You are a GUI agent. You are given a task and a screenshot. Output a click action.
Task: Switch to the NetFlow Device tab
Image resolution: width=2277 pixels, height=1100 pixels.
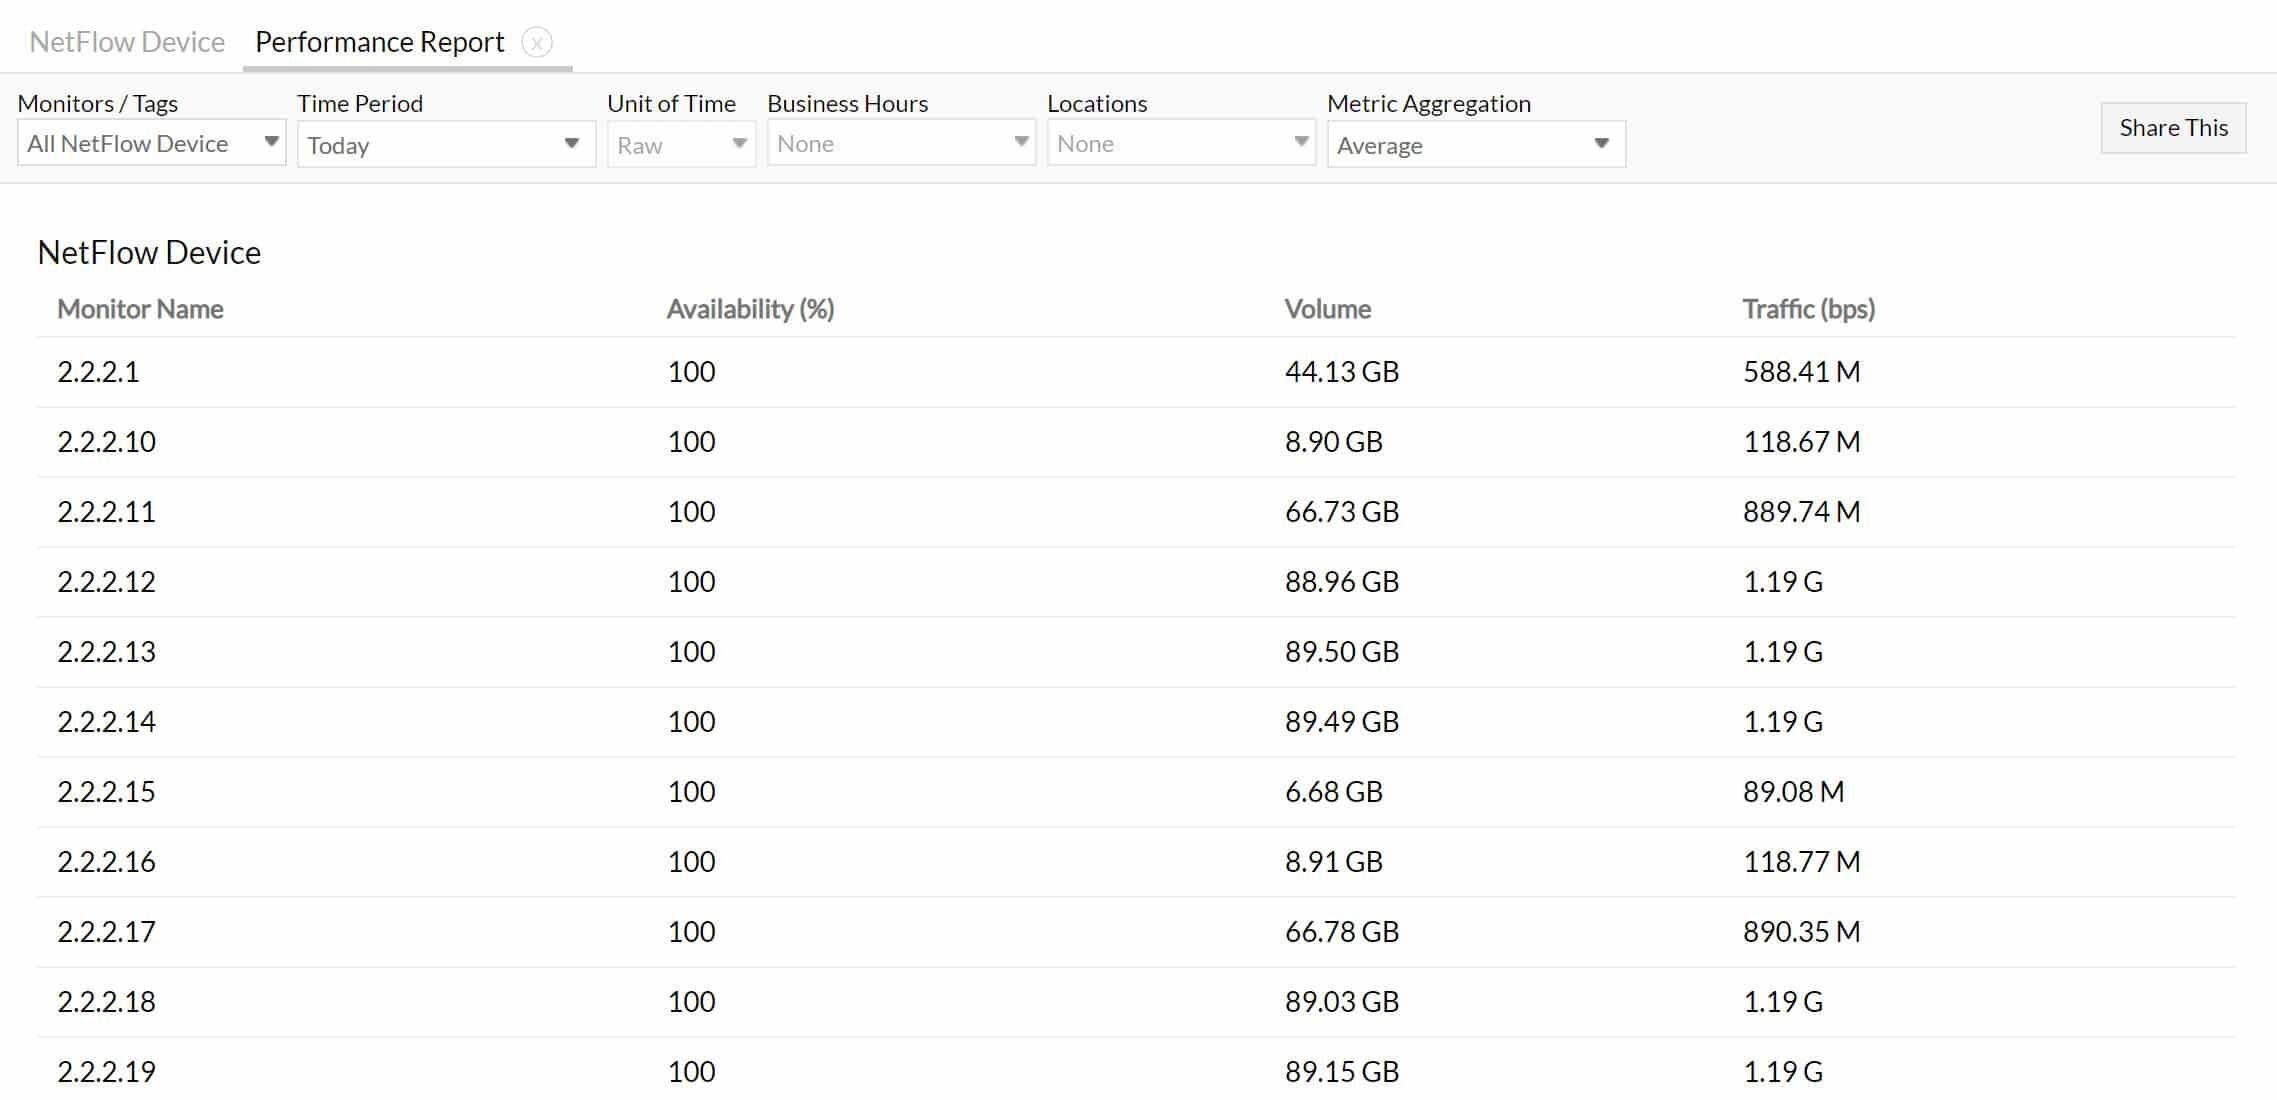[x=127, y=42]
